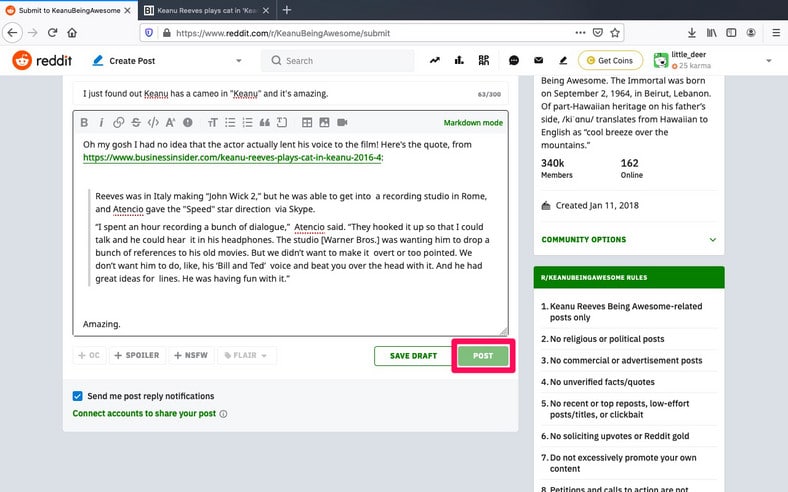Open the OC live streams icon
The image size is (788, 492).
[x=483, y=60]
